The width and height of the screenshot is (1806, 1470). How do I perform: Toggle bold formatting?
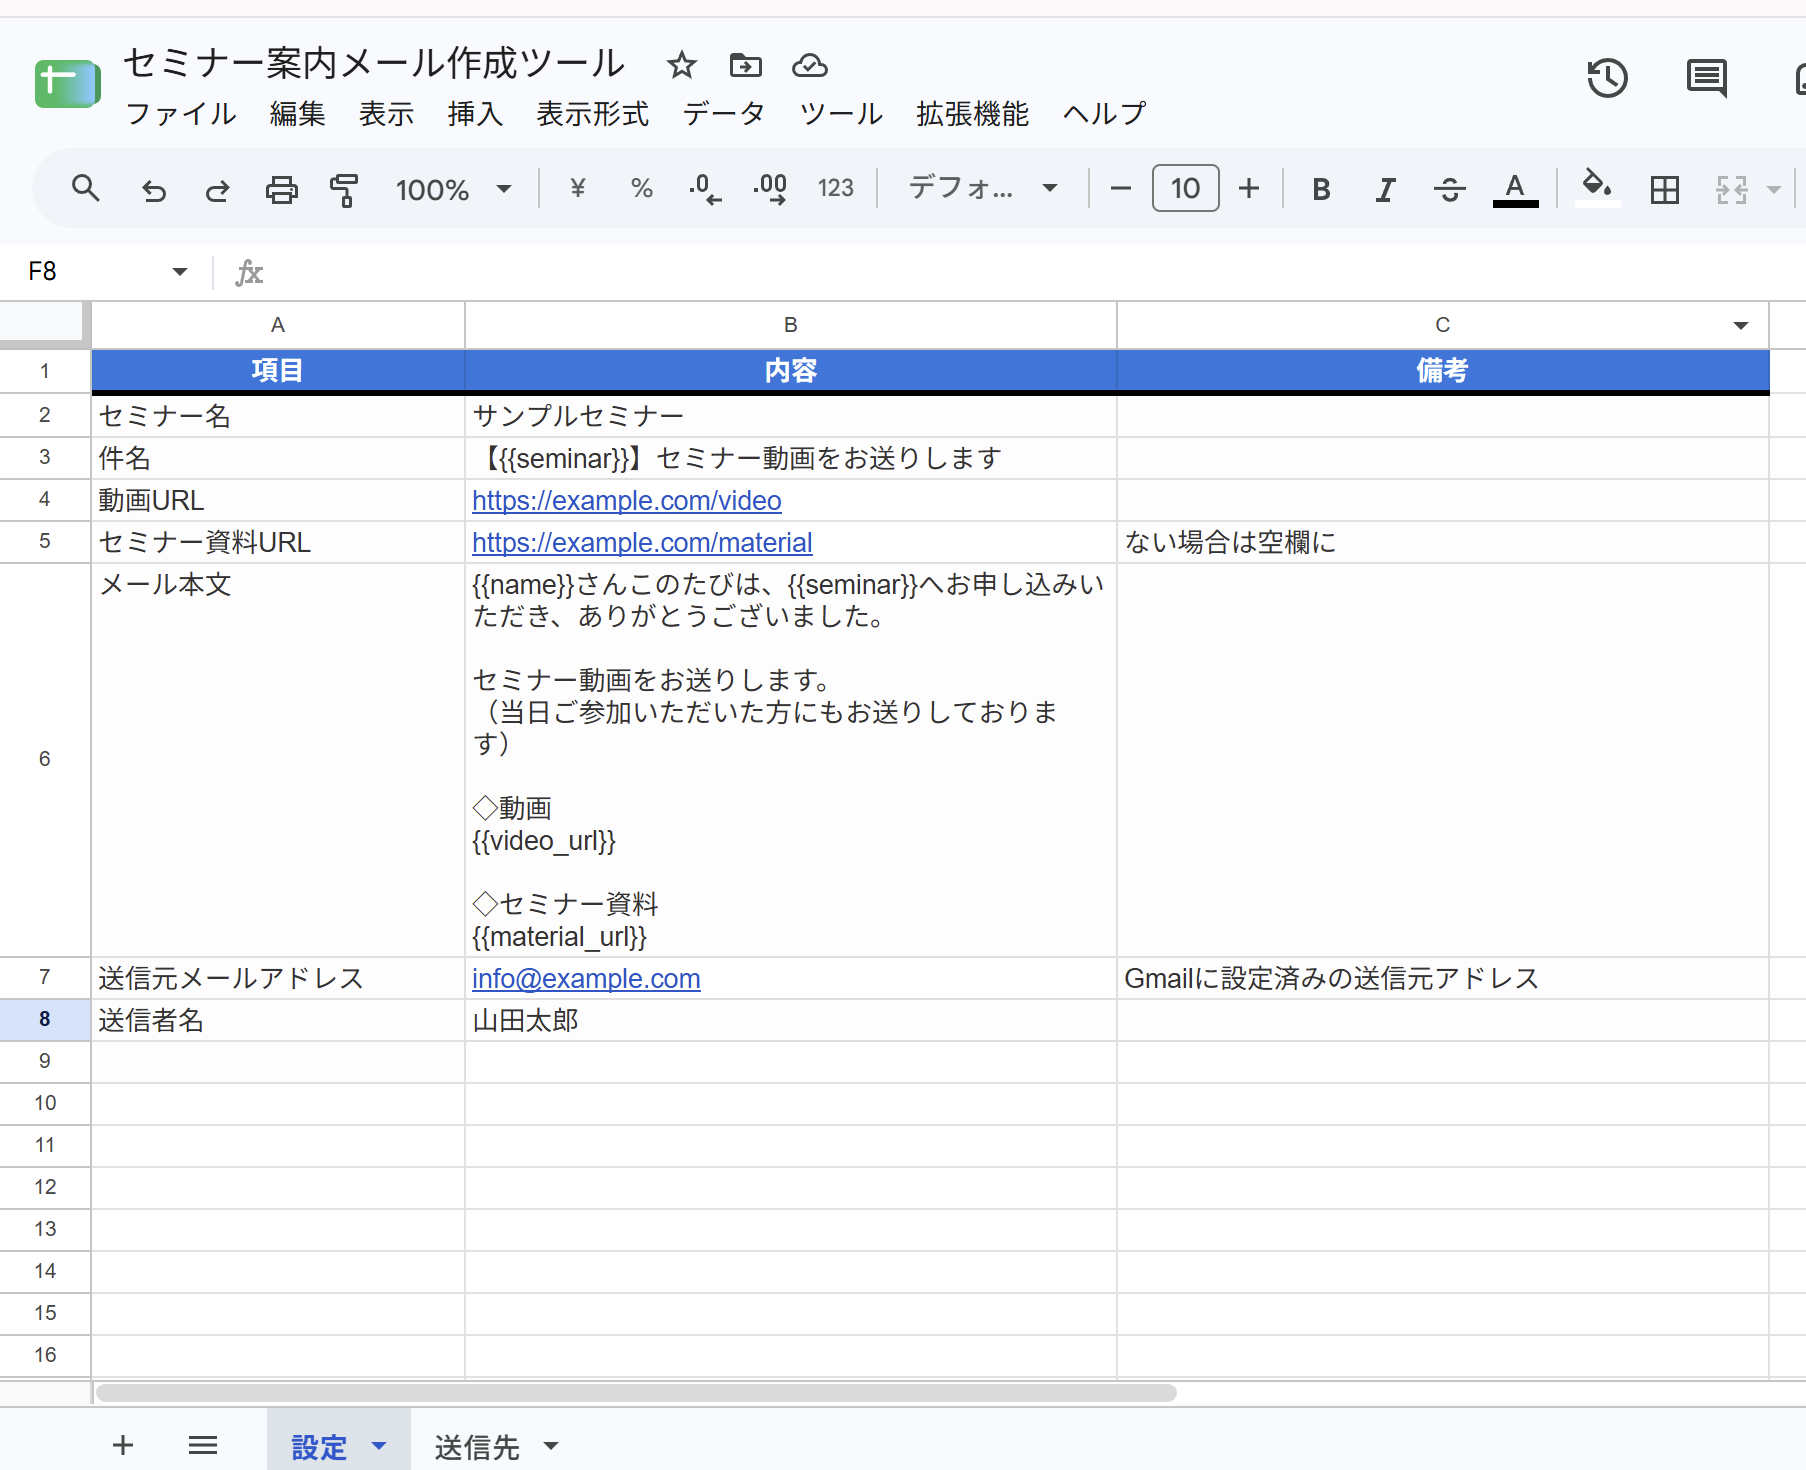point(1321,189)
